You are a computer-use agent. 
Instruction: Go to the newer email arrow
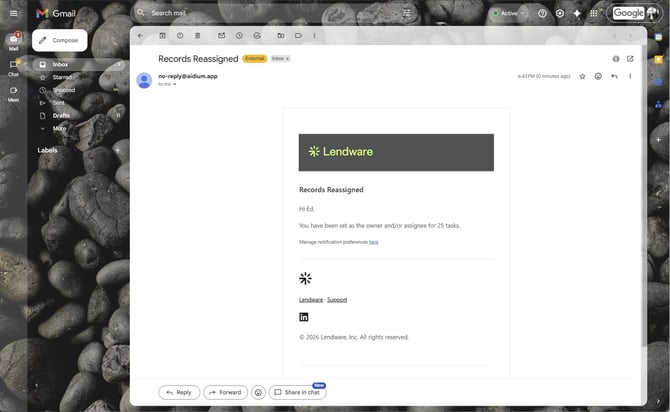coord(614,35)
